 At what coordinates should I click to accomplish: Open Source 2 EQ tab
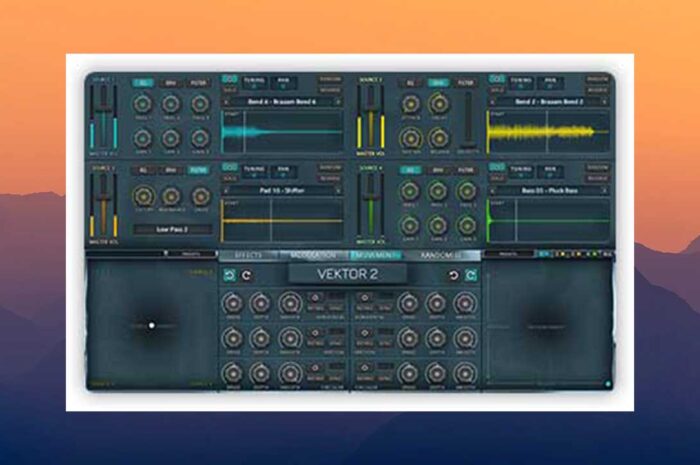[x=411, y=83]
